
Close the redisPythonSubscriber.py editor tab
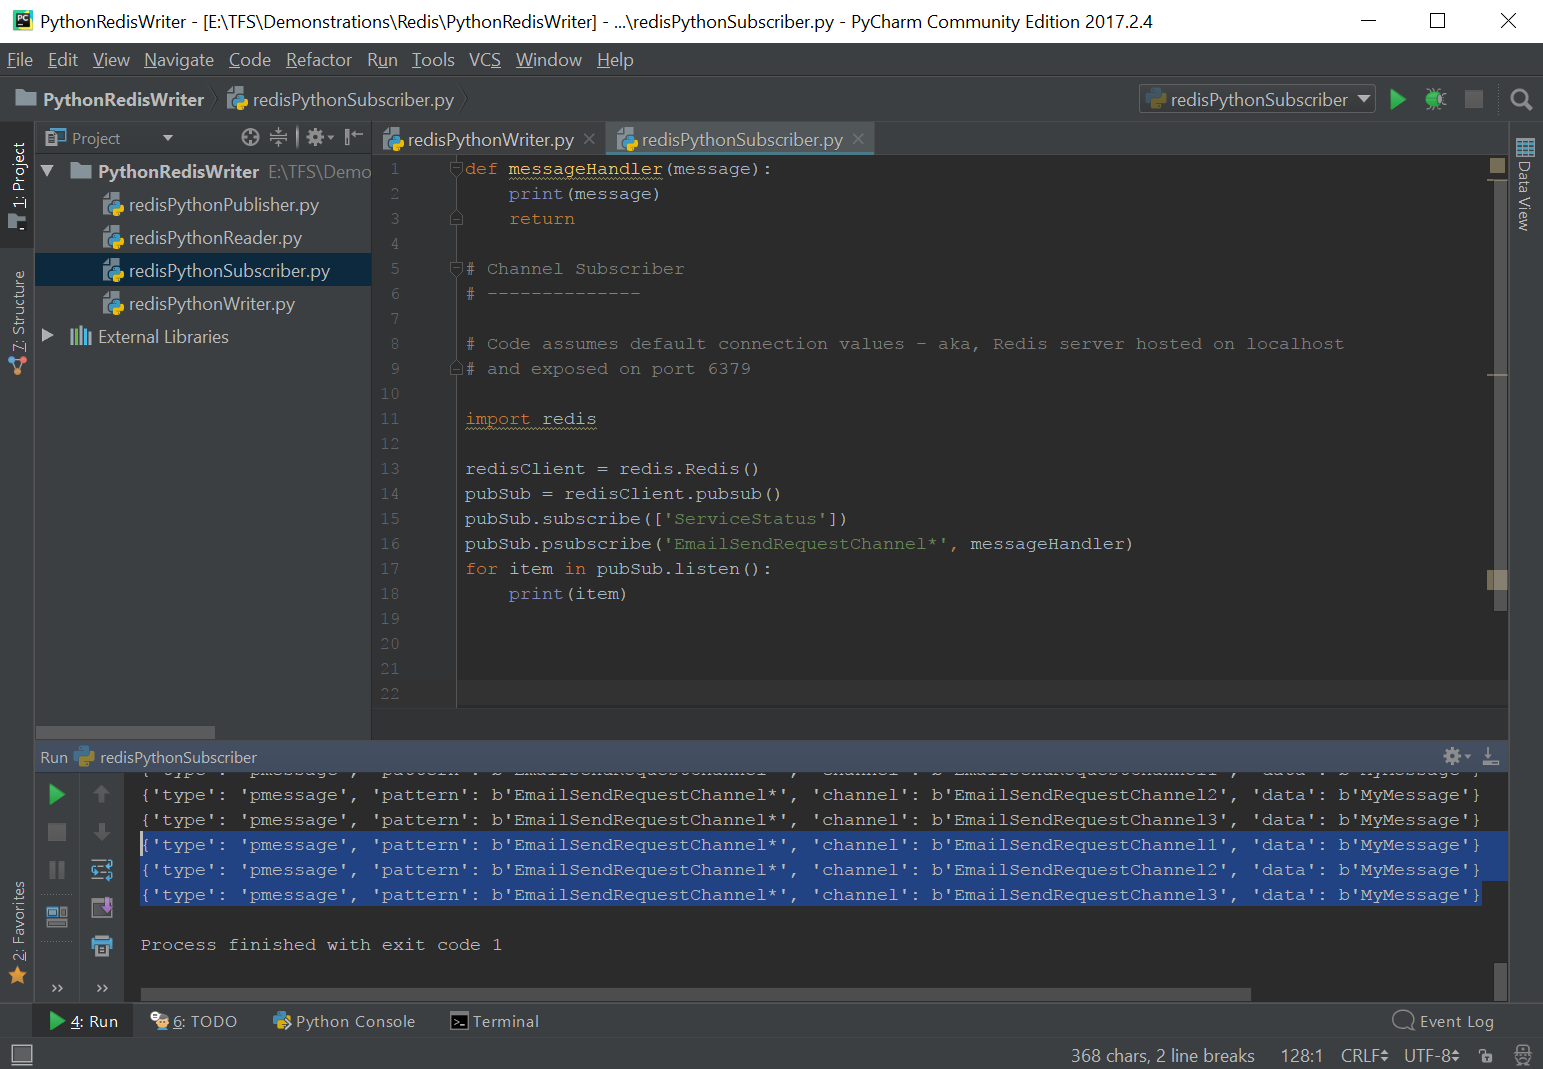tap(858, 139)
